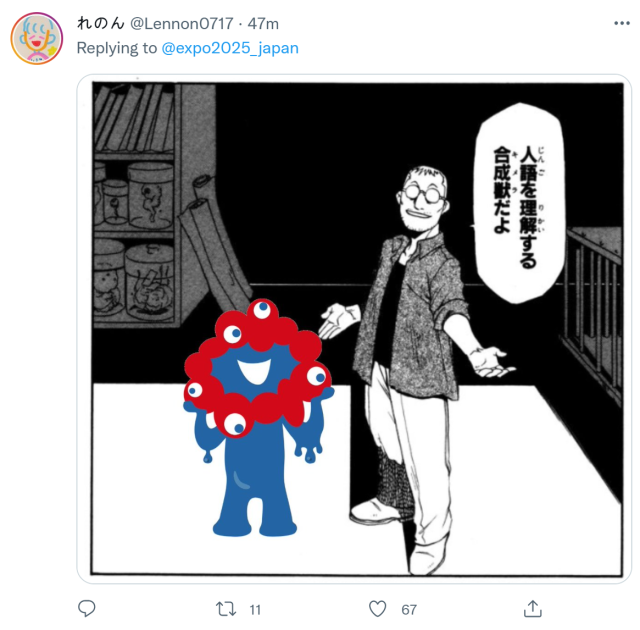
Task: View the retweet count of 11
Action: 255,610
